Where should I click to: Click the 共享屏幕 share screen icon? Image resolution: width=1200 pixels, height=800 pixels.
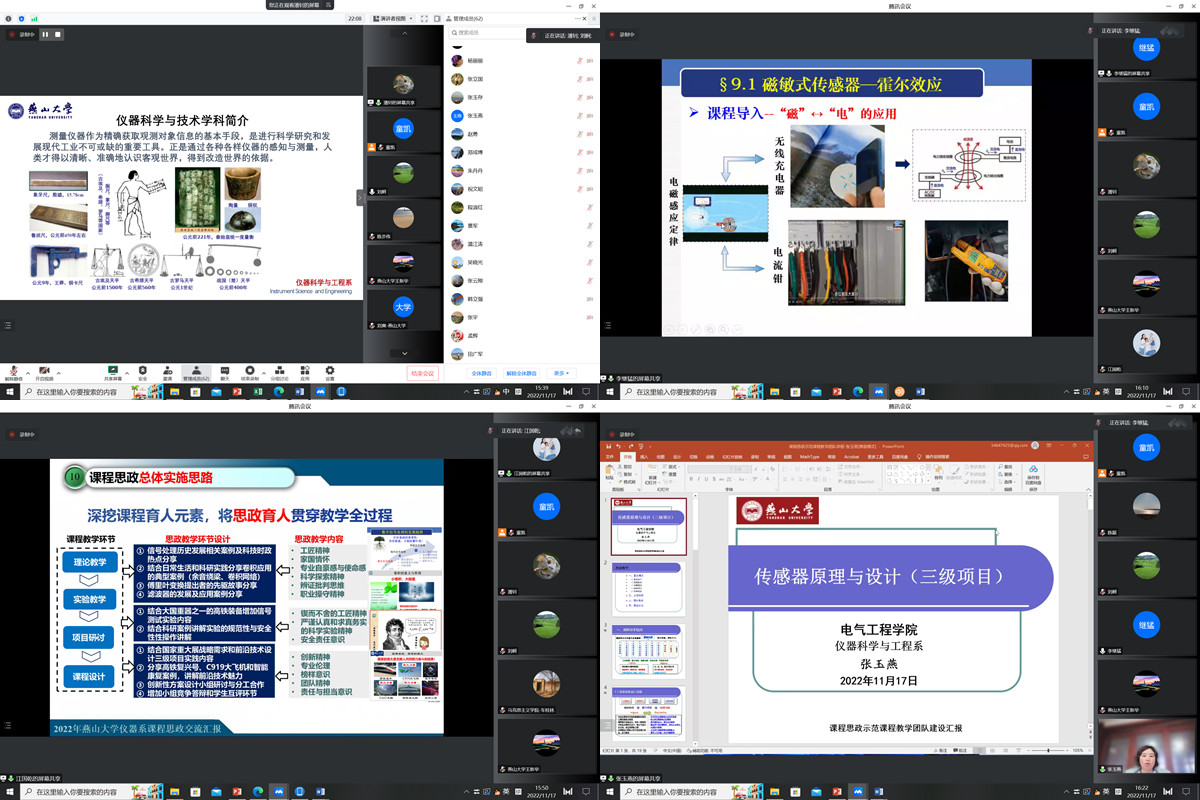[x=113, y=370]
